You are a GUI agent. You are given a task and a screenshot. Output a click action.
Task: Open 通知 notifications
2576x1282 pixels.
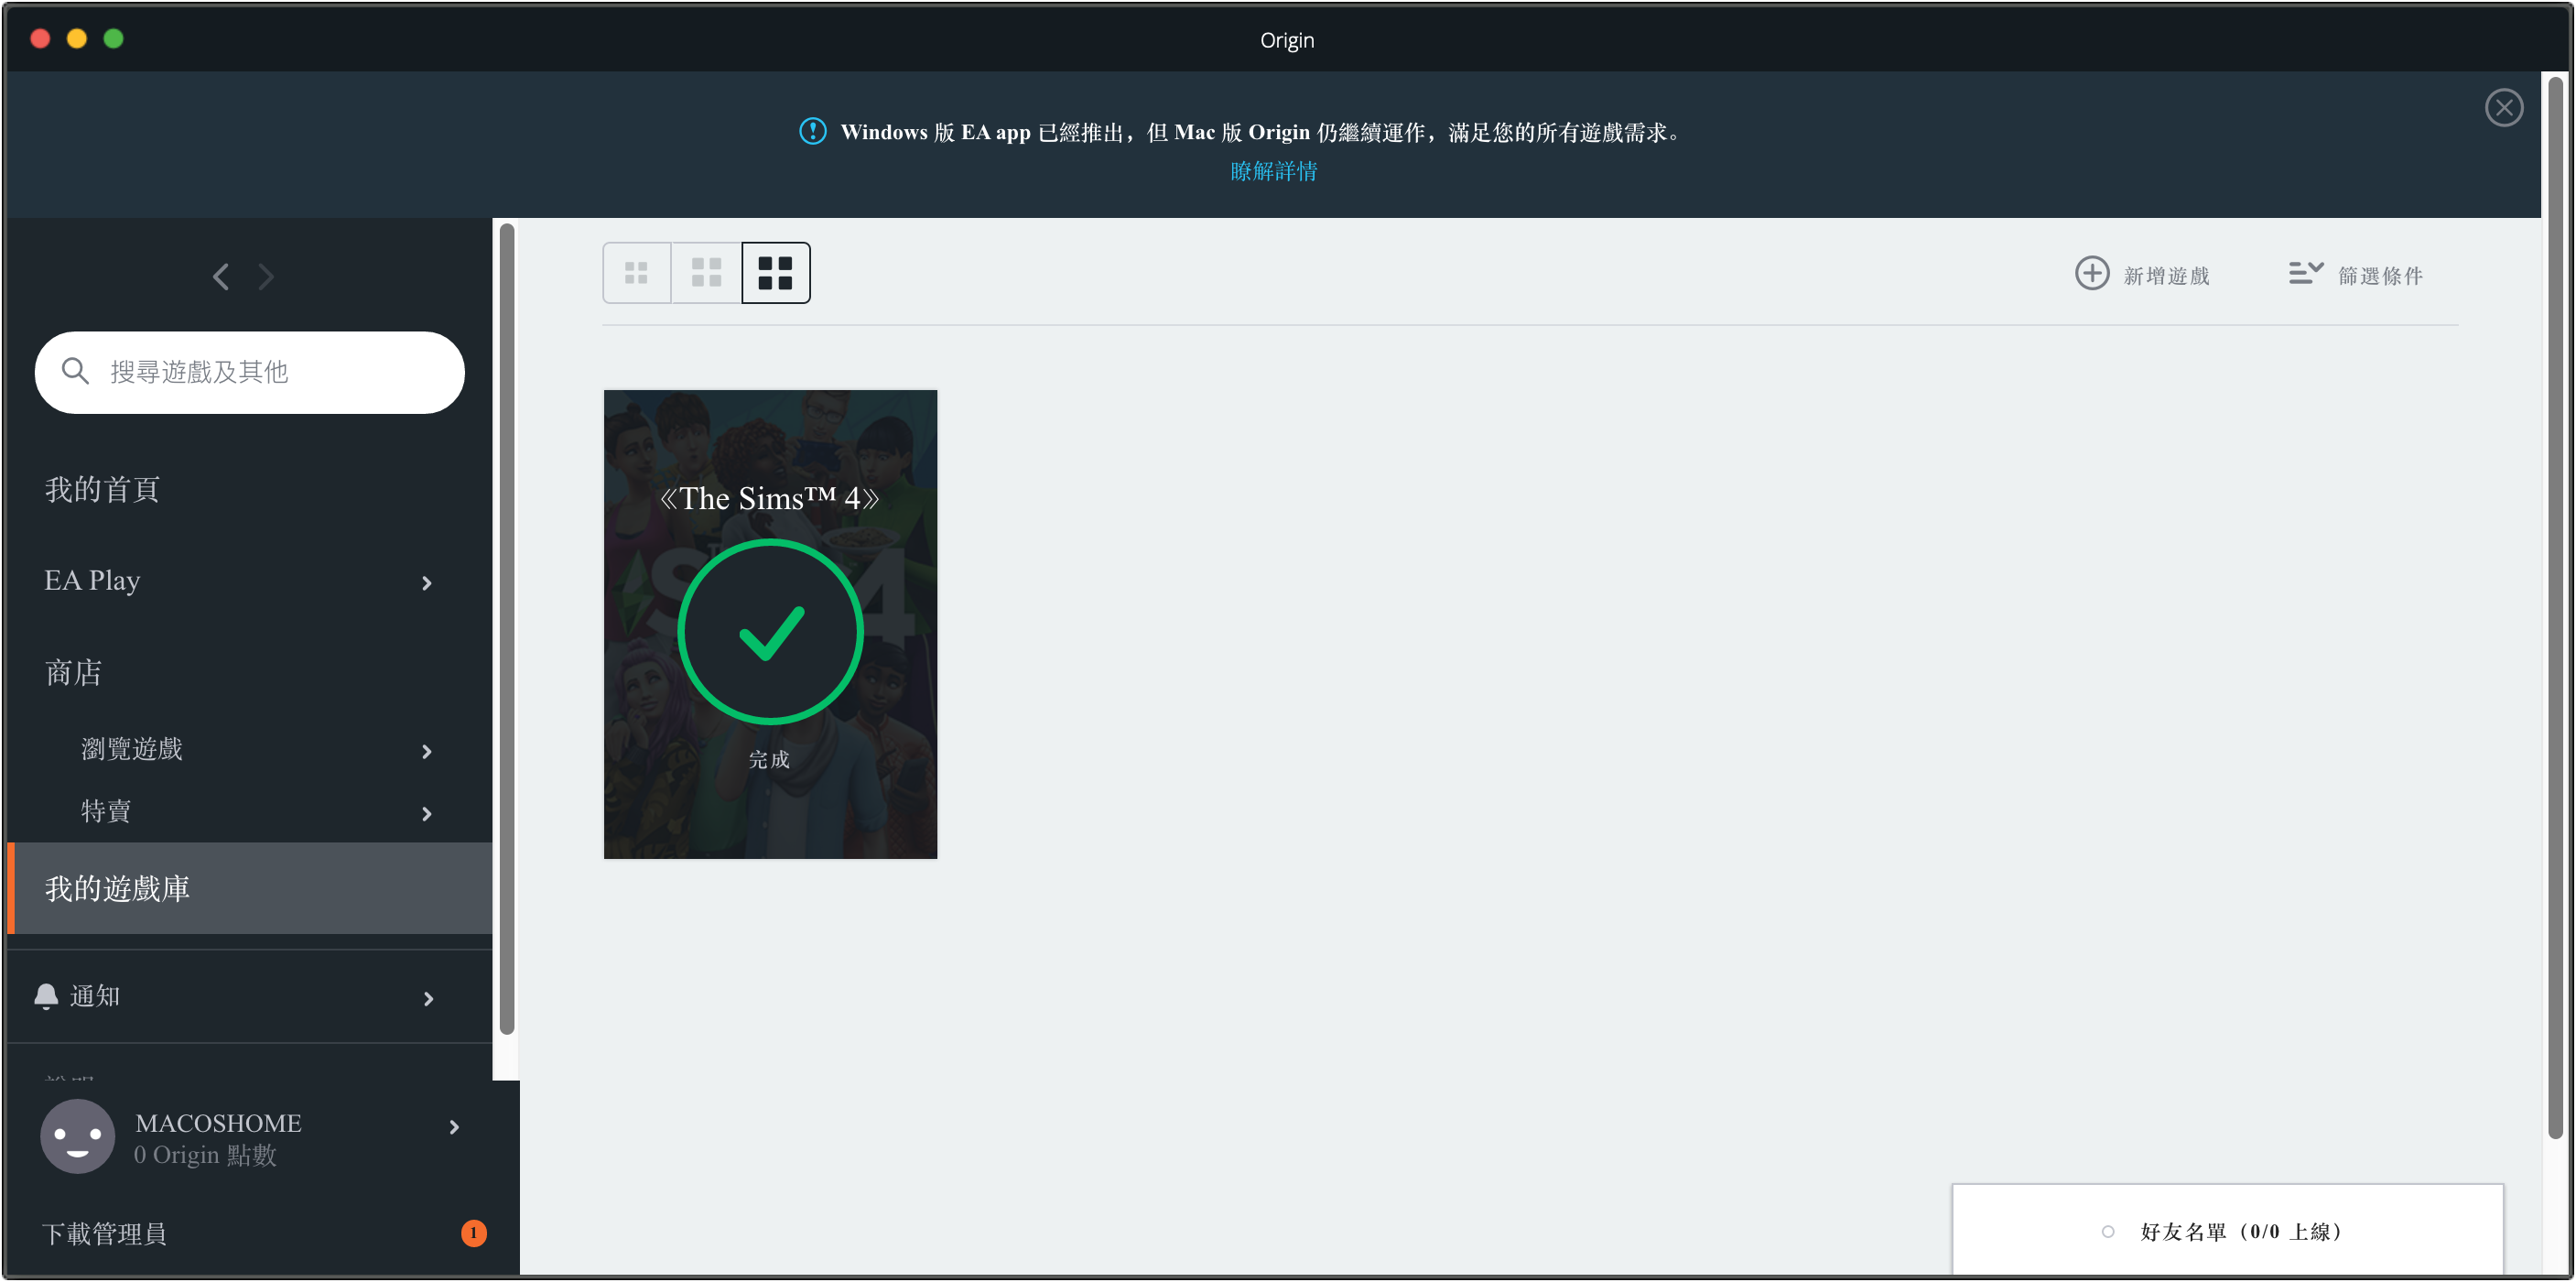click(x=95, y=996)
